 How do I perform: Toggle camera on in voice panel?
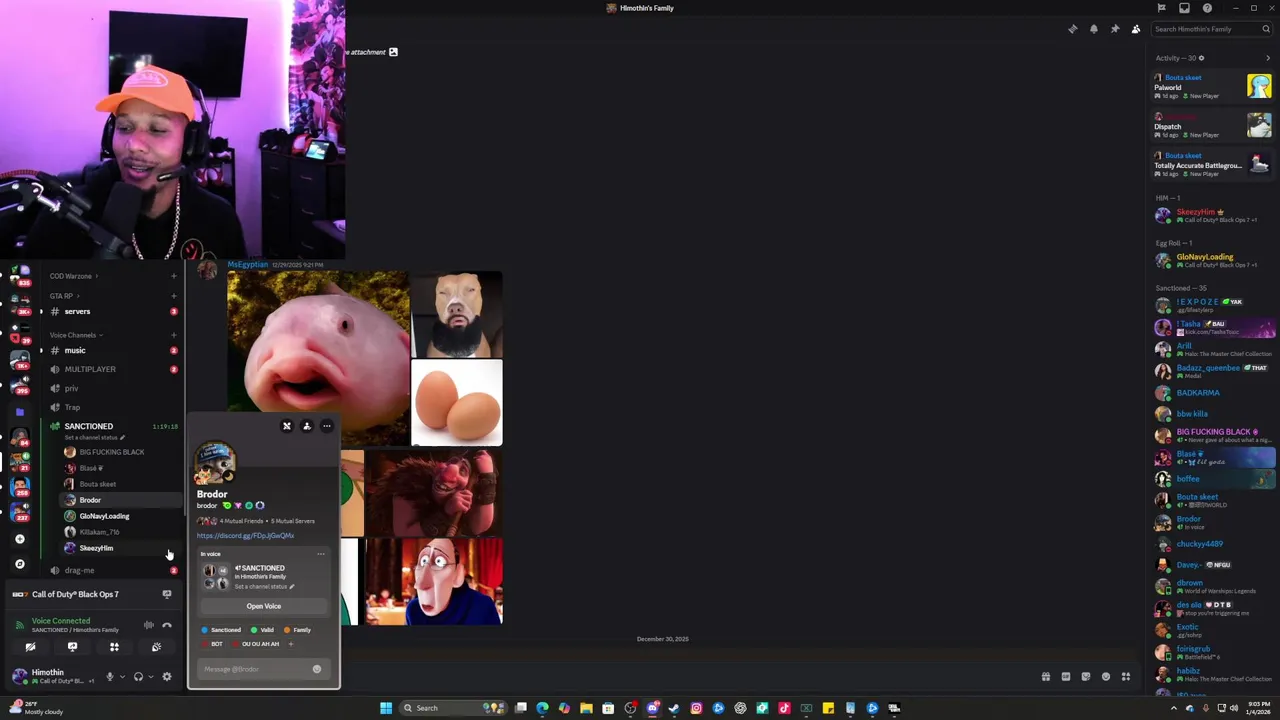pos(30,647)
